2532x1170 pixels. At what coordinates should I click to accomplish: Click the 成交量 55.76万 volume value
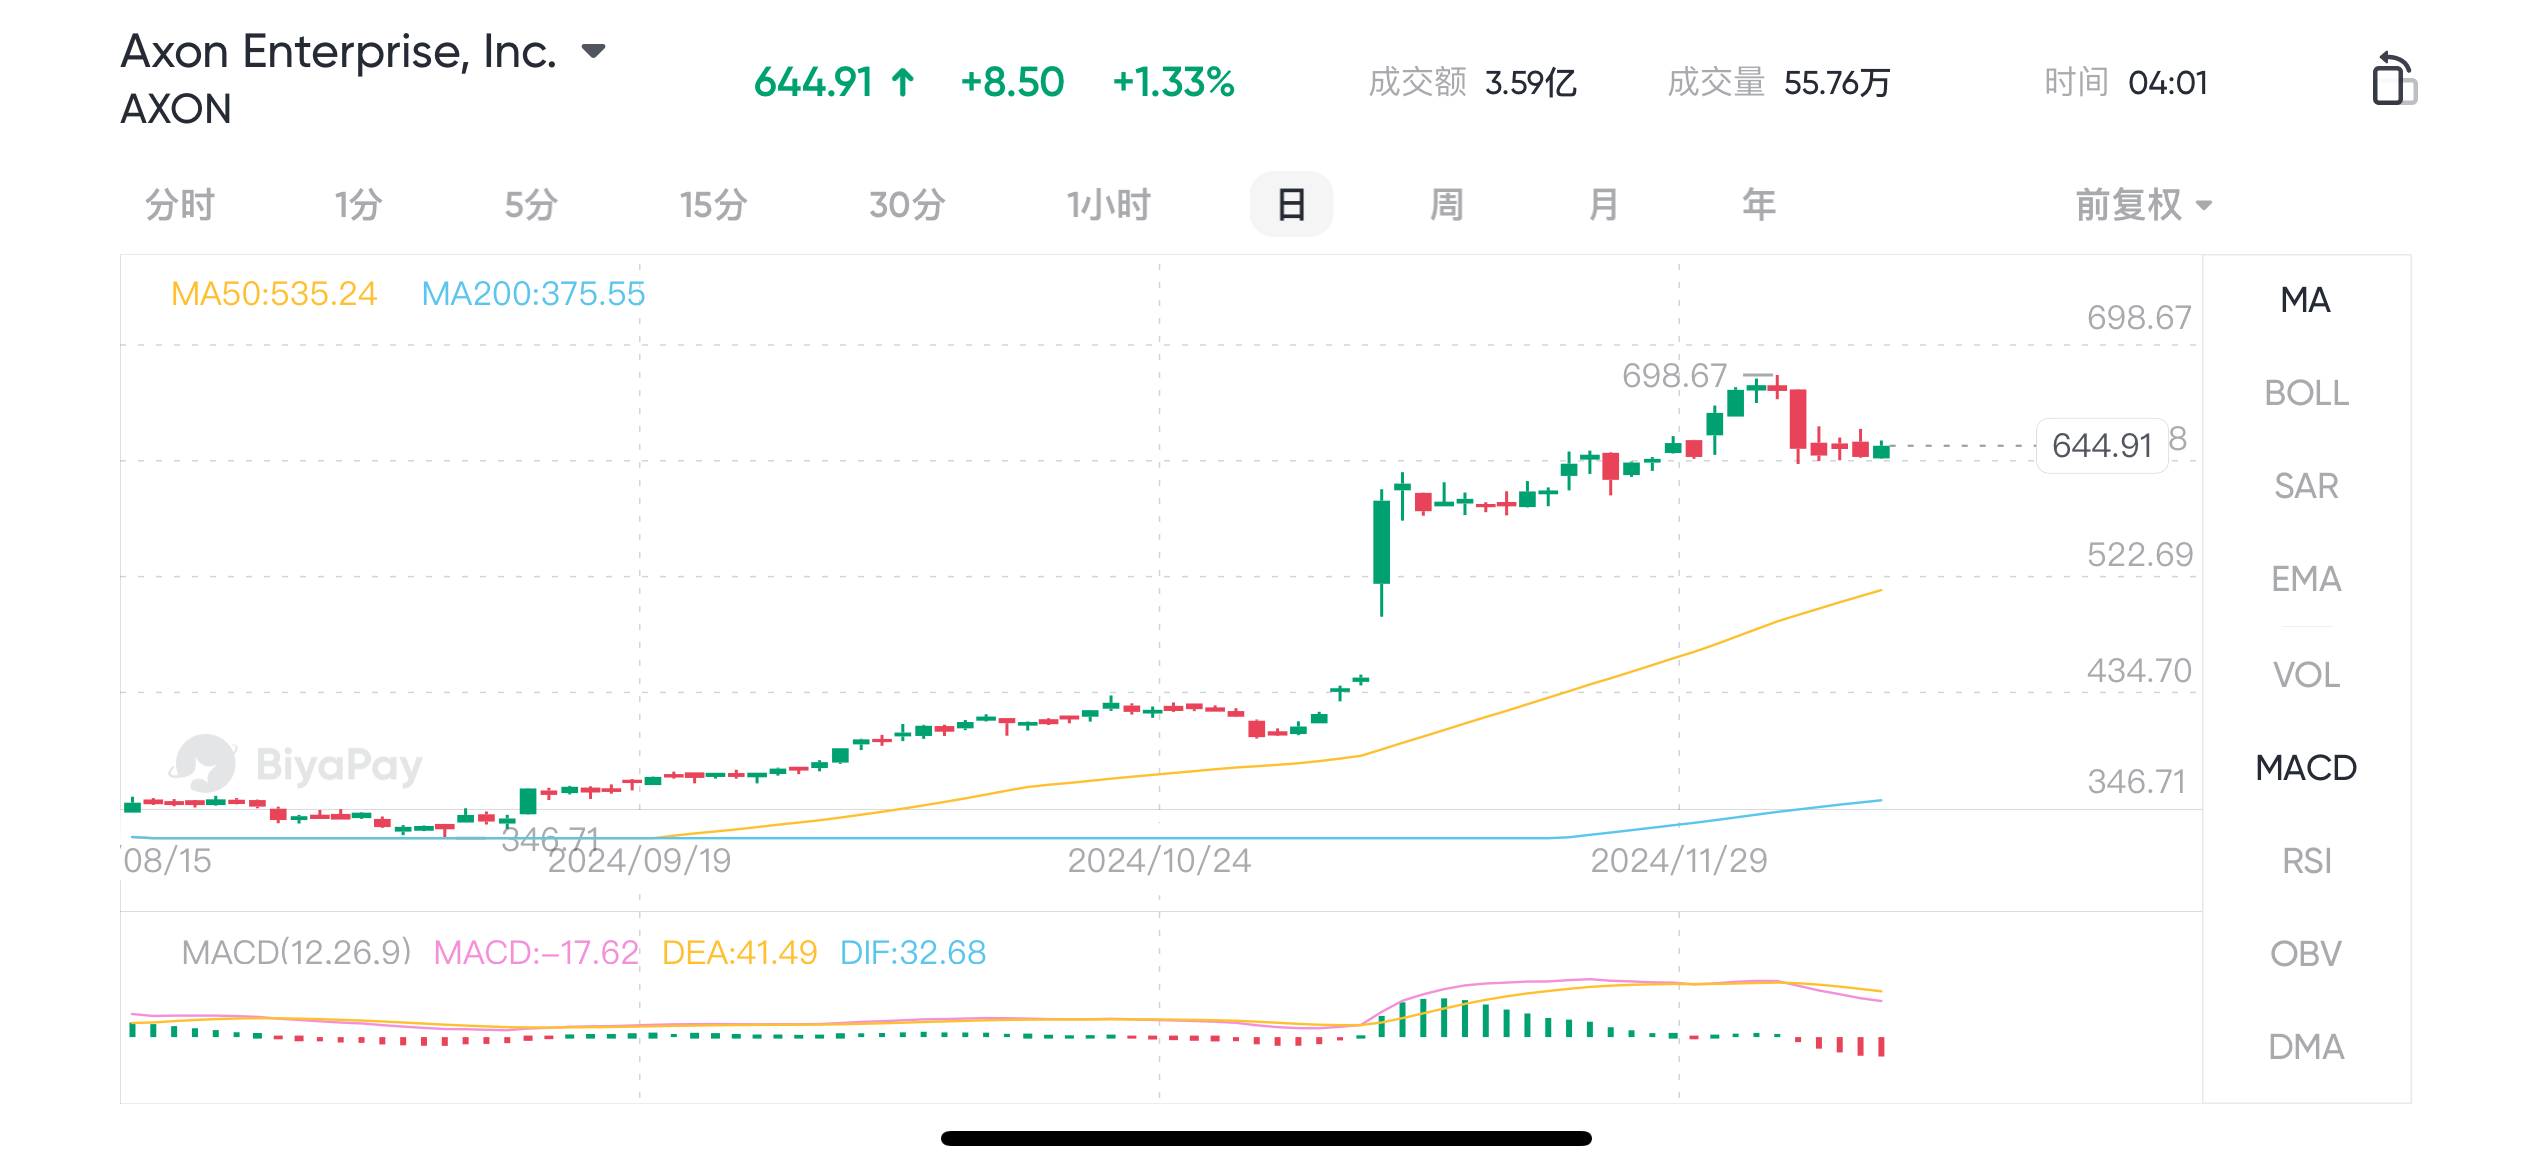pos(1779,82)
